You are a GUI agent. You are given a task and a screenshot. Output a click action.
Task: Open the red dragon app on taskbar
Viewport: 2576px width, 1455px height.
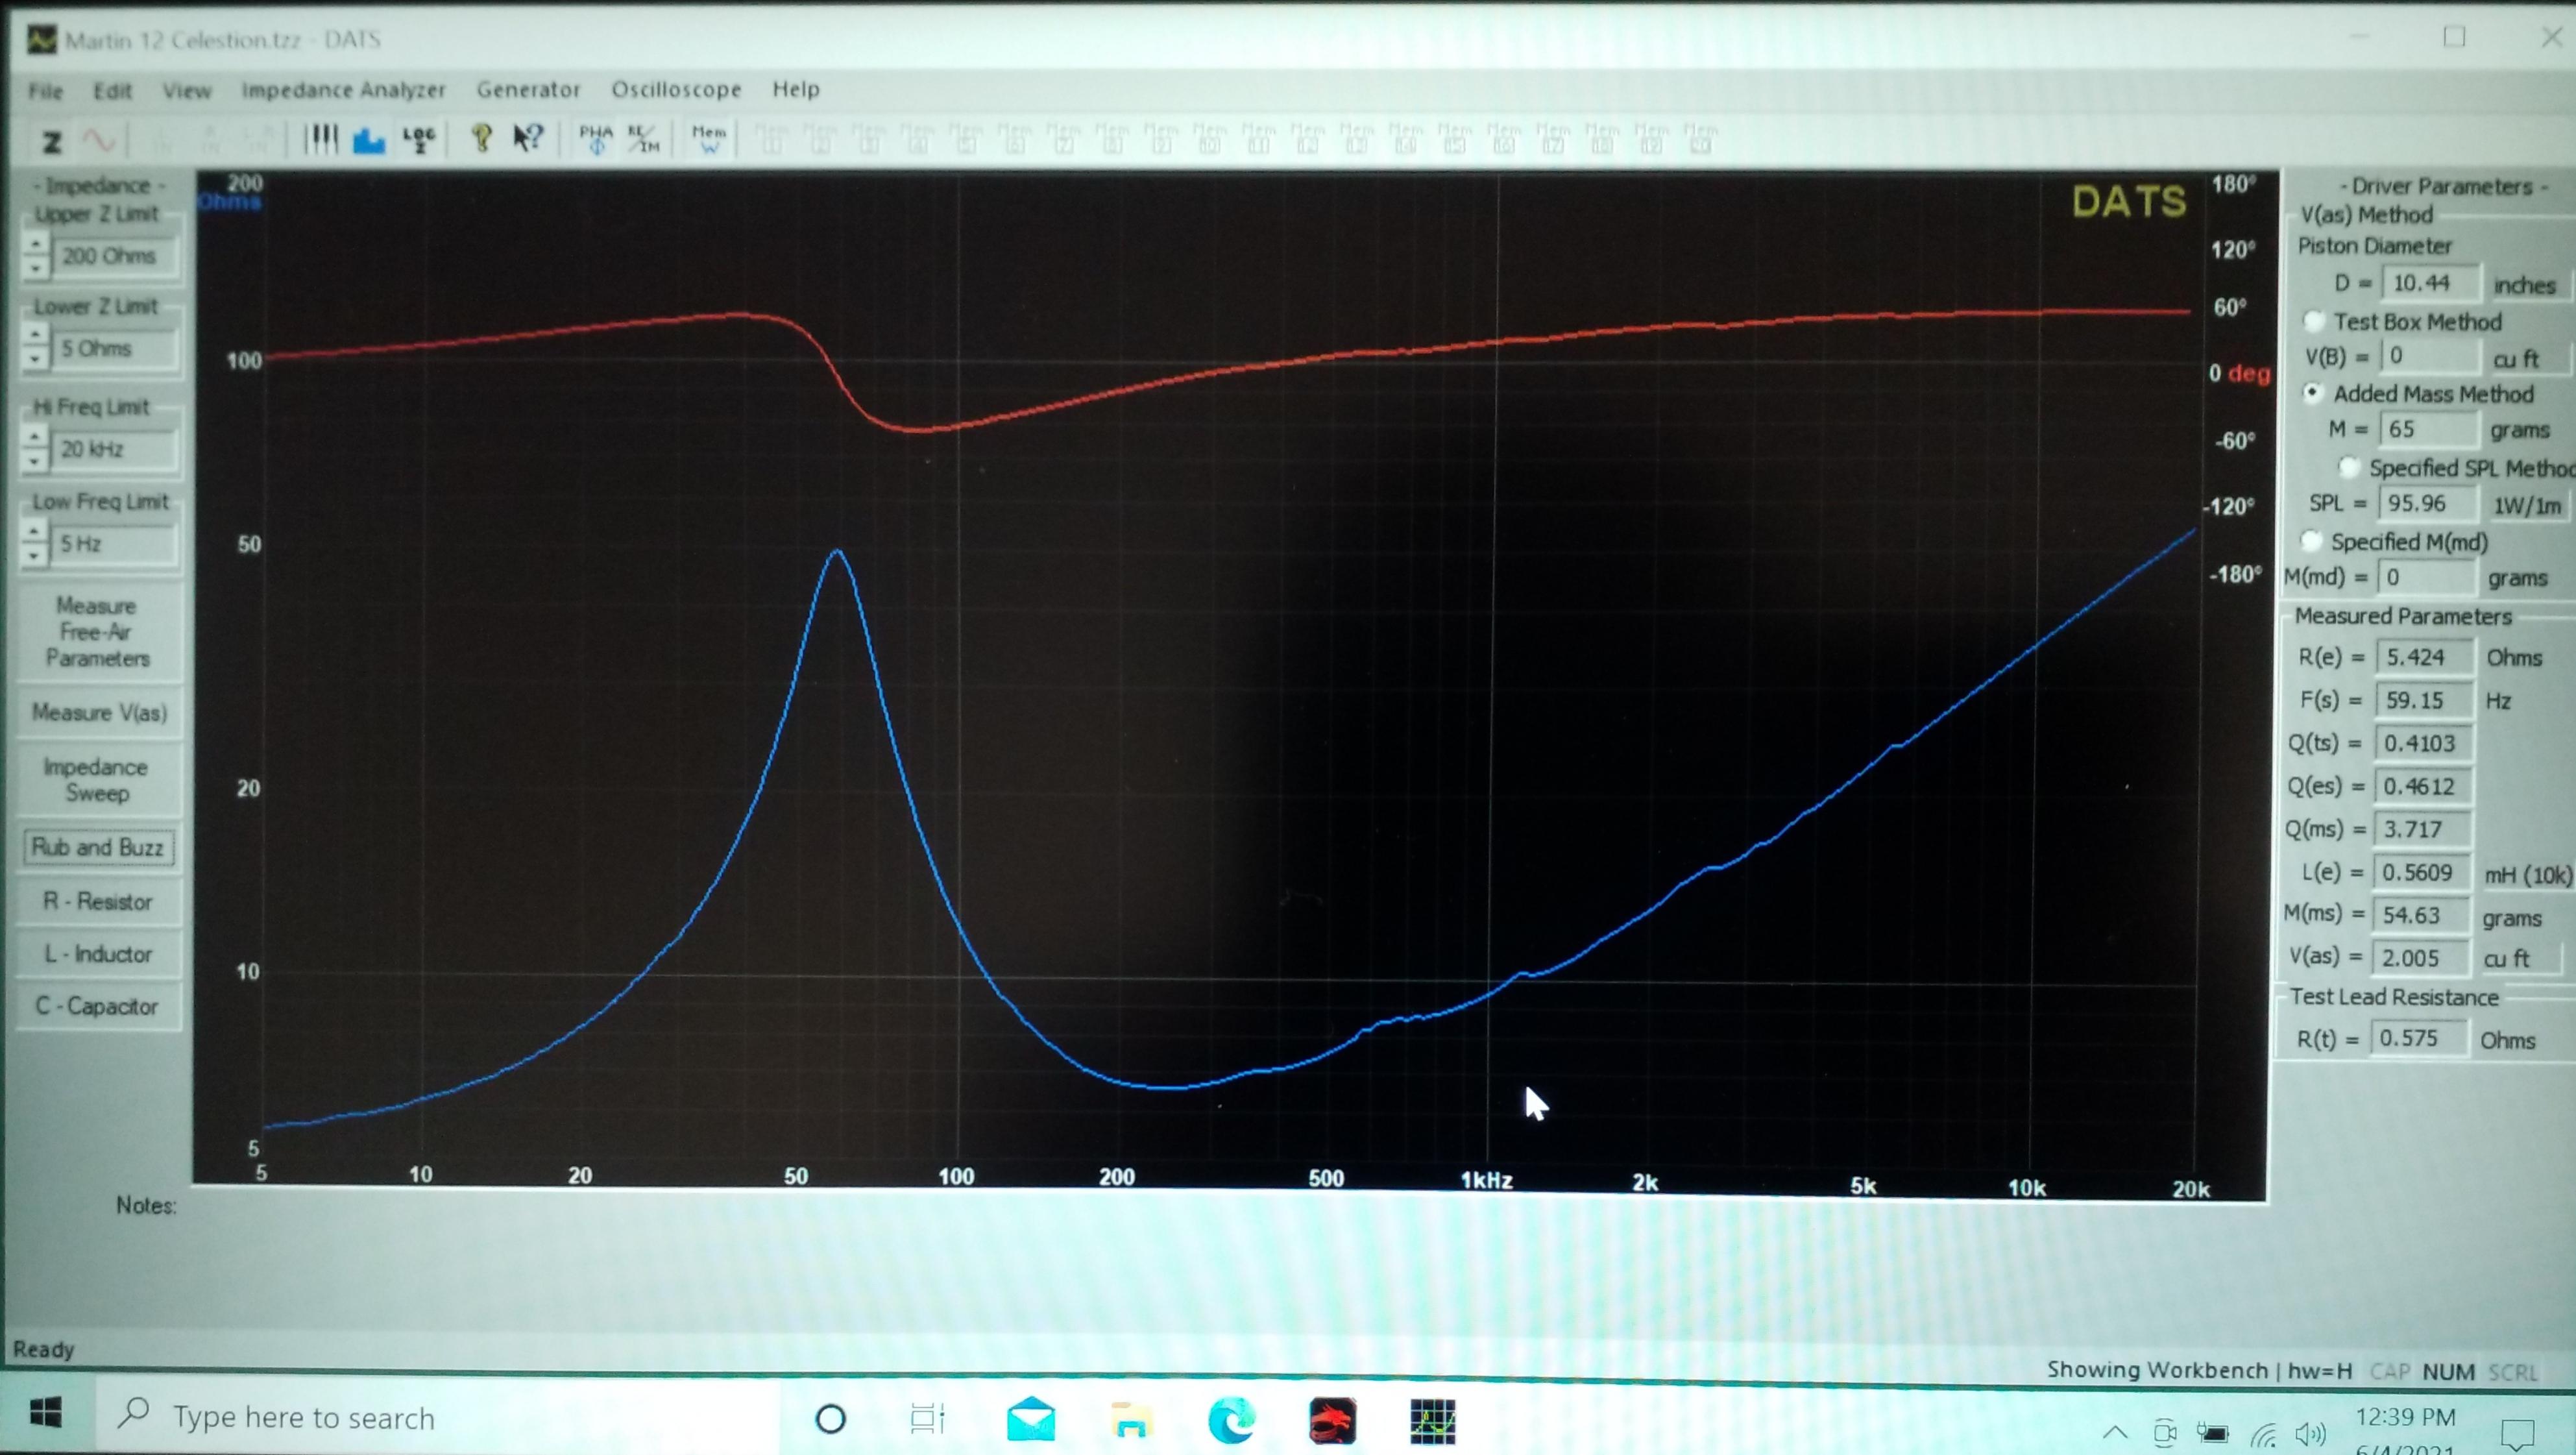point(1332,1421)
